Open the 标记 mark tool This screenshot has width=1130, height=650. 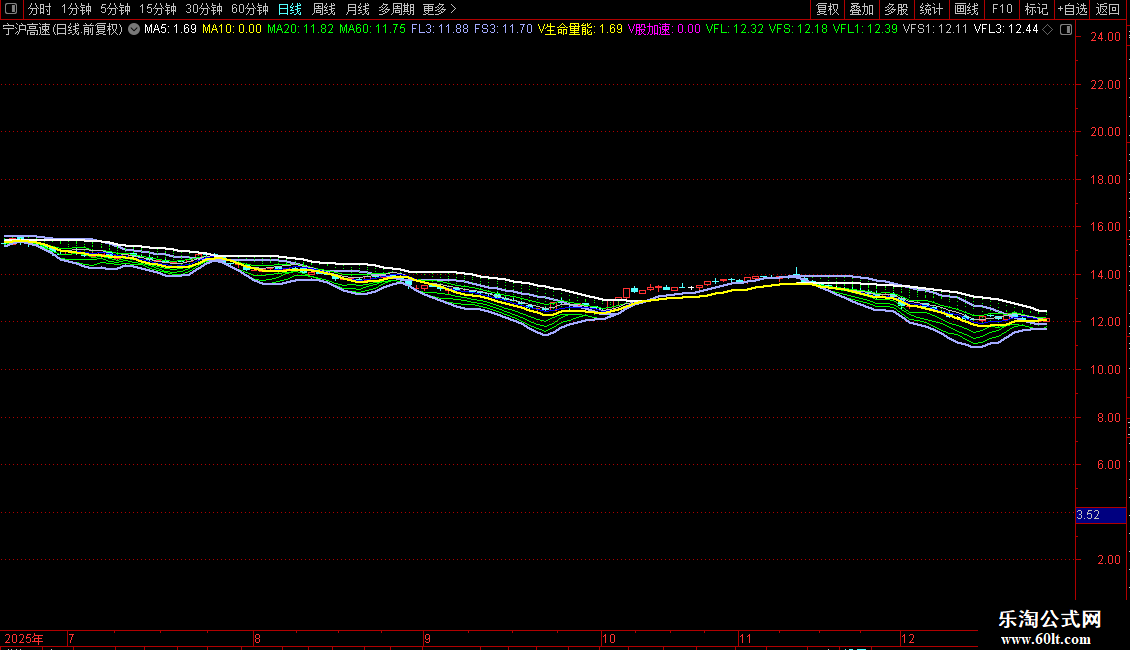(1036, 9)
